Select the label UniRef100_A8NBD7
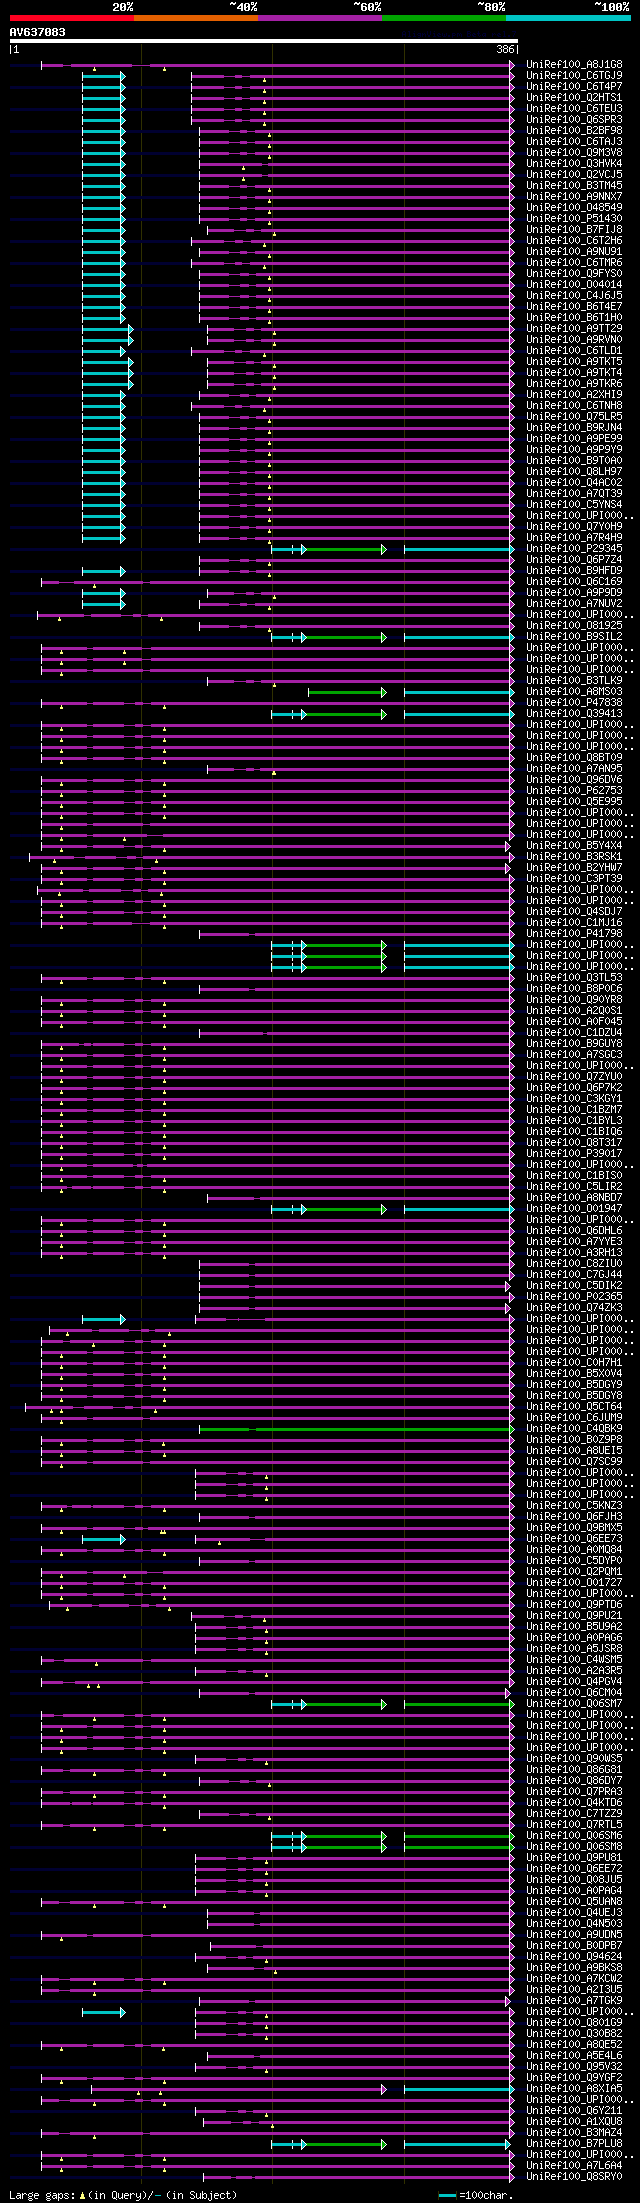Screen dimensions: 640x2203 (x=574, y=1197)
